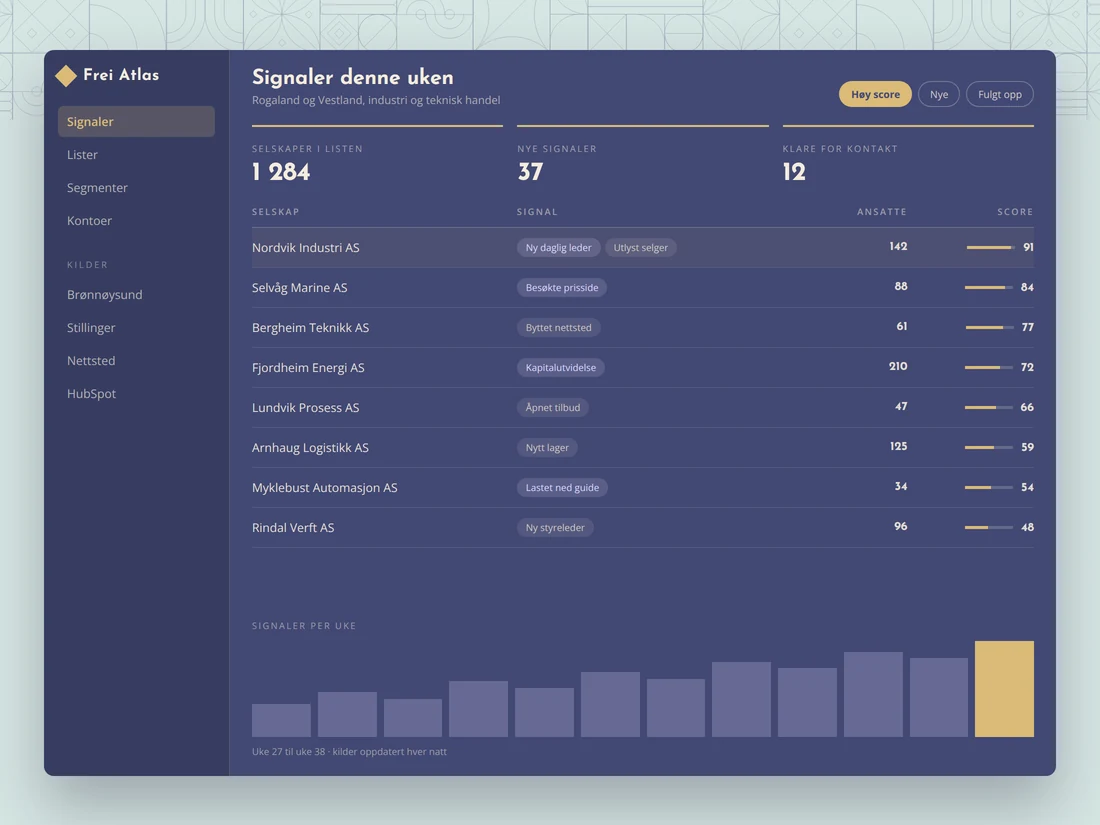1100x825 pixels.
Task: Click the Nytt lager tag
Action: pyautogui.click(x=547, y=448)
